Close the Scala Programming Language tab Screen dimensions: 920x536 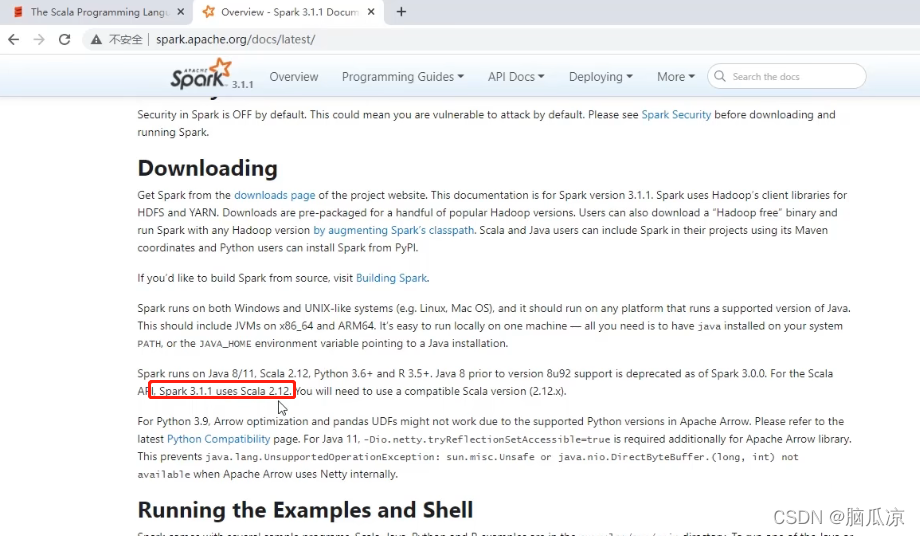pyautogui.click(x=181, y=12)
